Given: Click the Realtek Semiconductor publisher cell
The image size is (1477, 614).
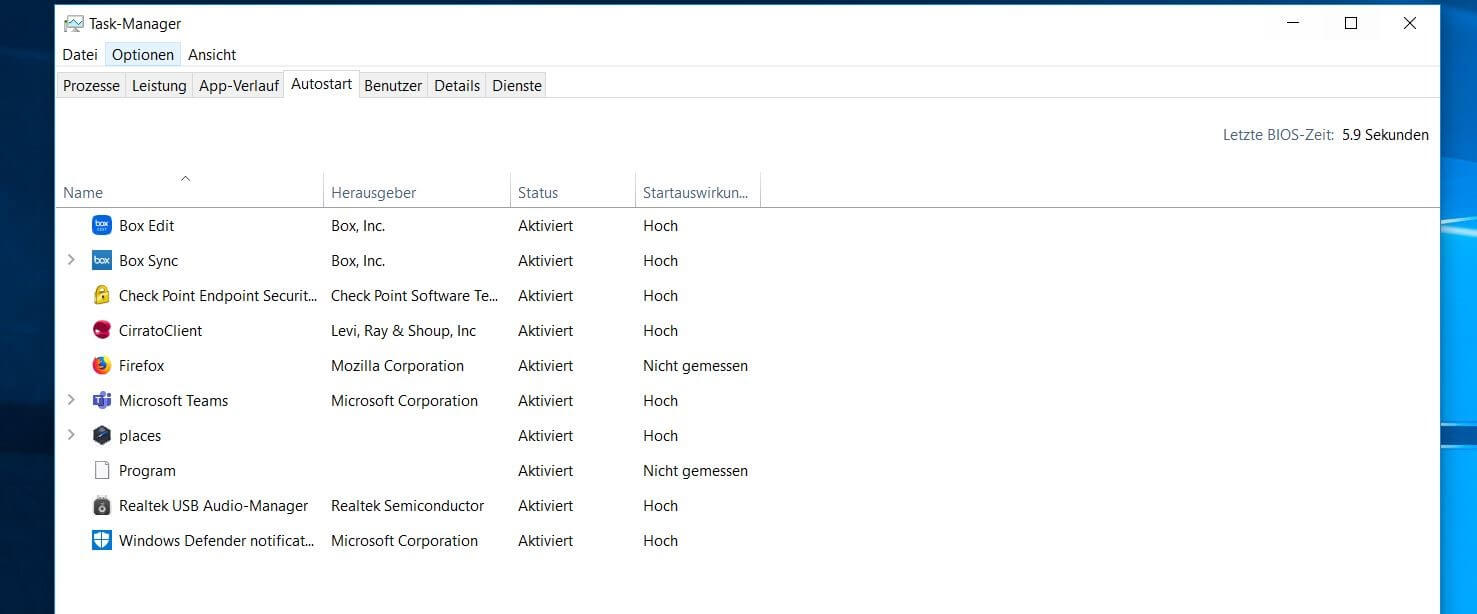Looking at the screenshot, I should pyautogui.click(x=407, y=505).
